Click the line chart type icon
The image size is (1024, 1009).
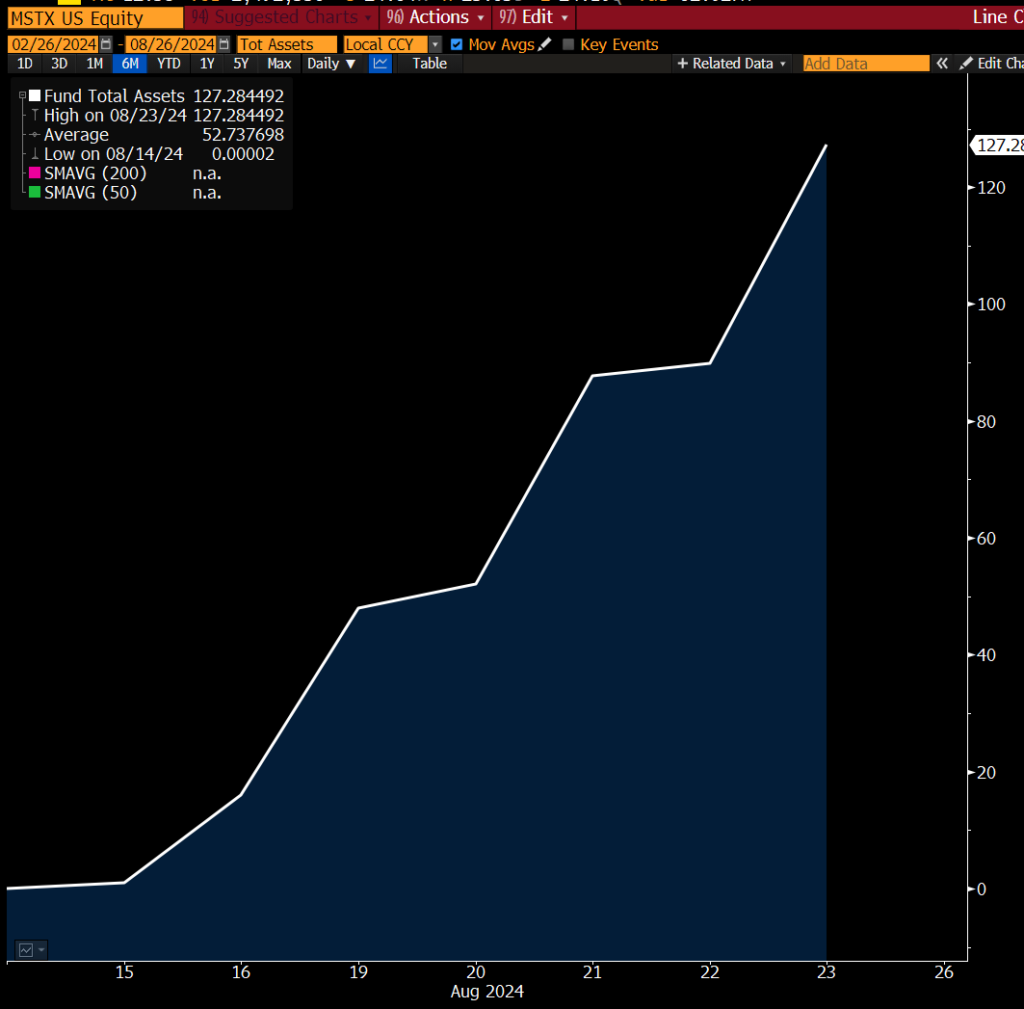[x=380, y=63]
